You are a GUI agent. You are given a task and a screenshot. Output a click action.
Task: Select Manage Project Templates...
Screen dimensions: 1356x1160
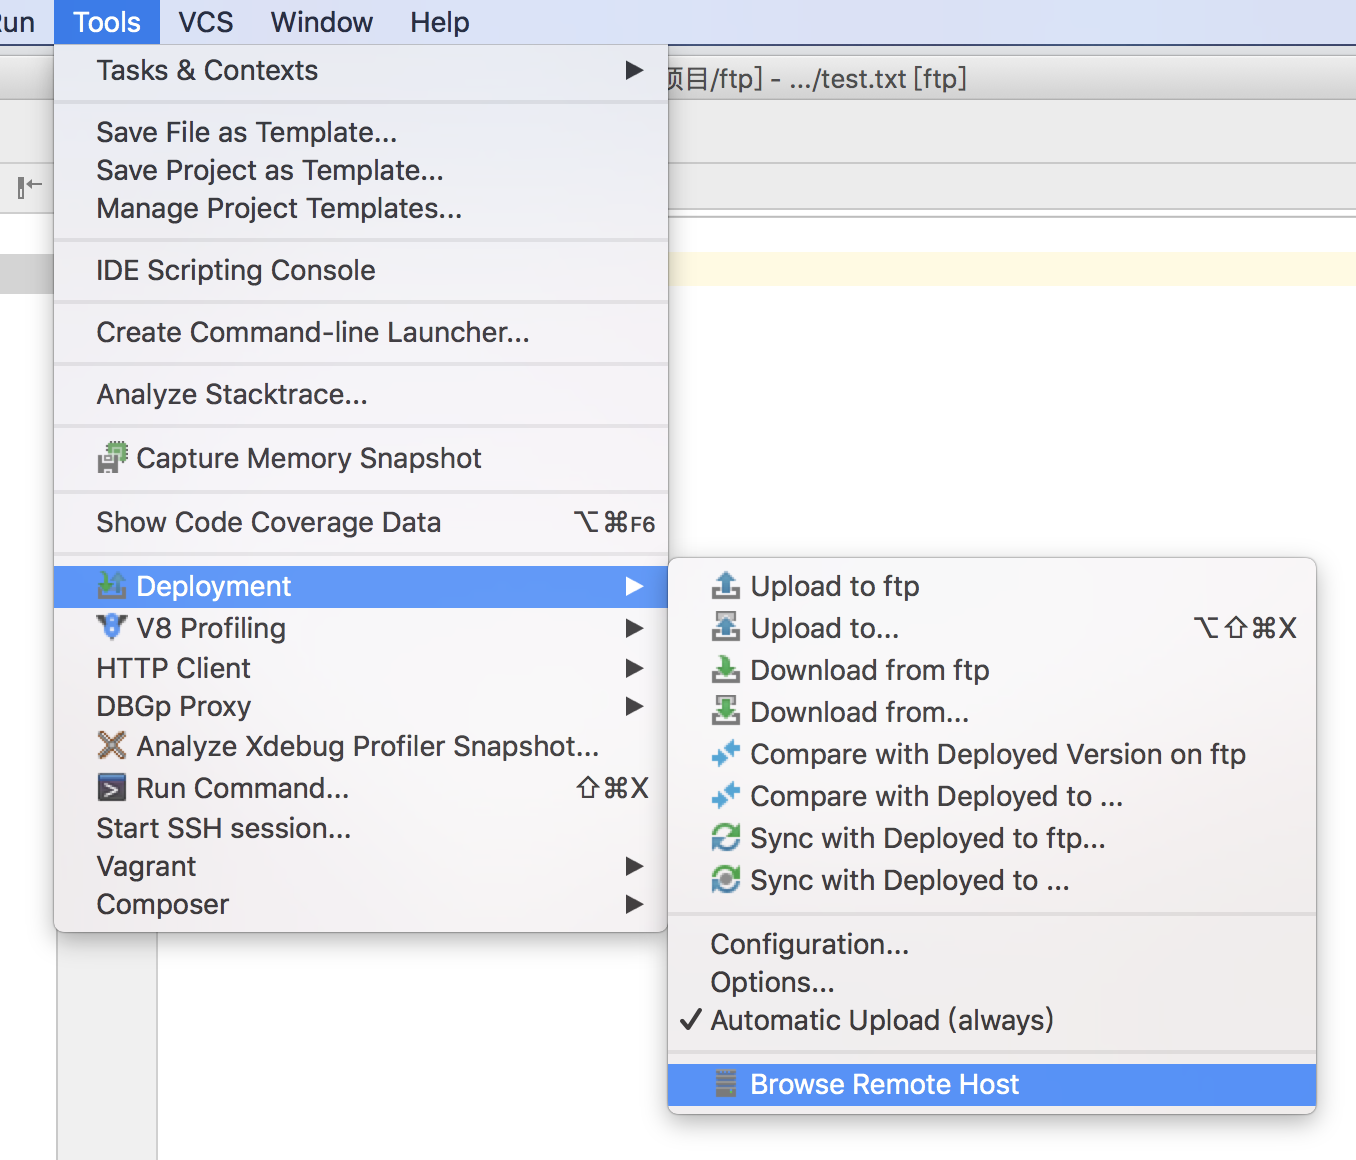coord(360,208)
